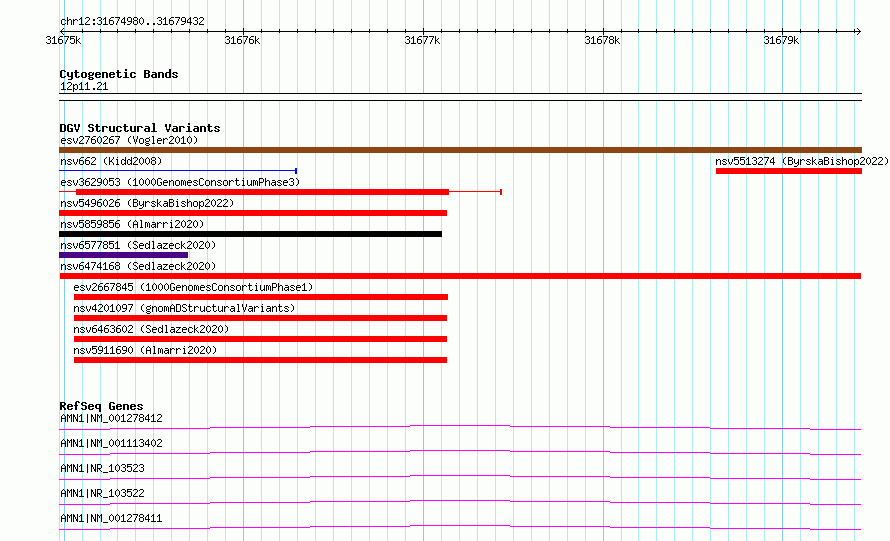Click the AMN1|NM_001278411 transcript label
Image resolution: width=890 pixels, height=541 pixels.
[111, 518]
